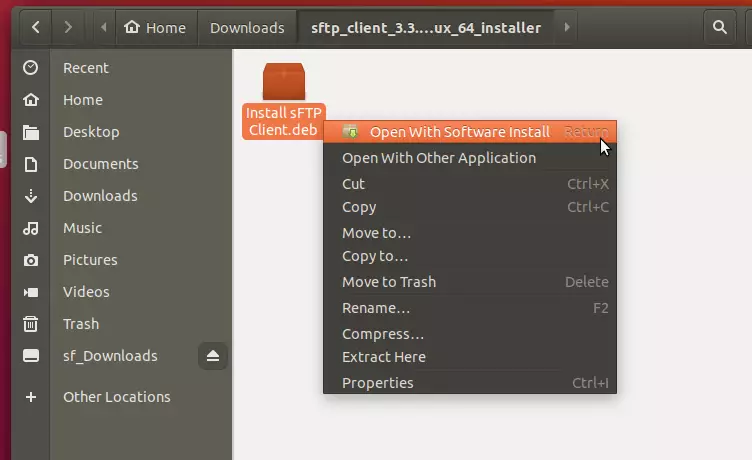Viewport: 752px width, 460px height.
Task: Choose Extract Here from the context menu
Action: pos(470,357)
